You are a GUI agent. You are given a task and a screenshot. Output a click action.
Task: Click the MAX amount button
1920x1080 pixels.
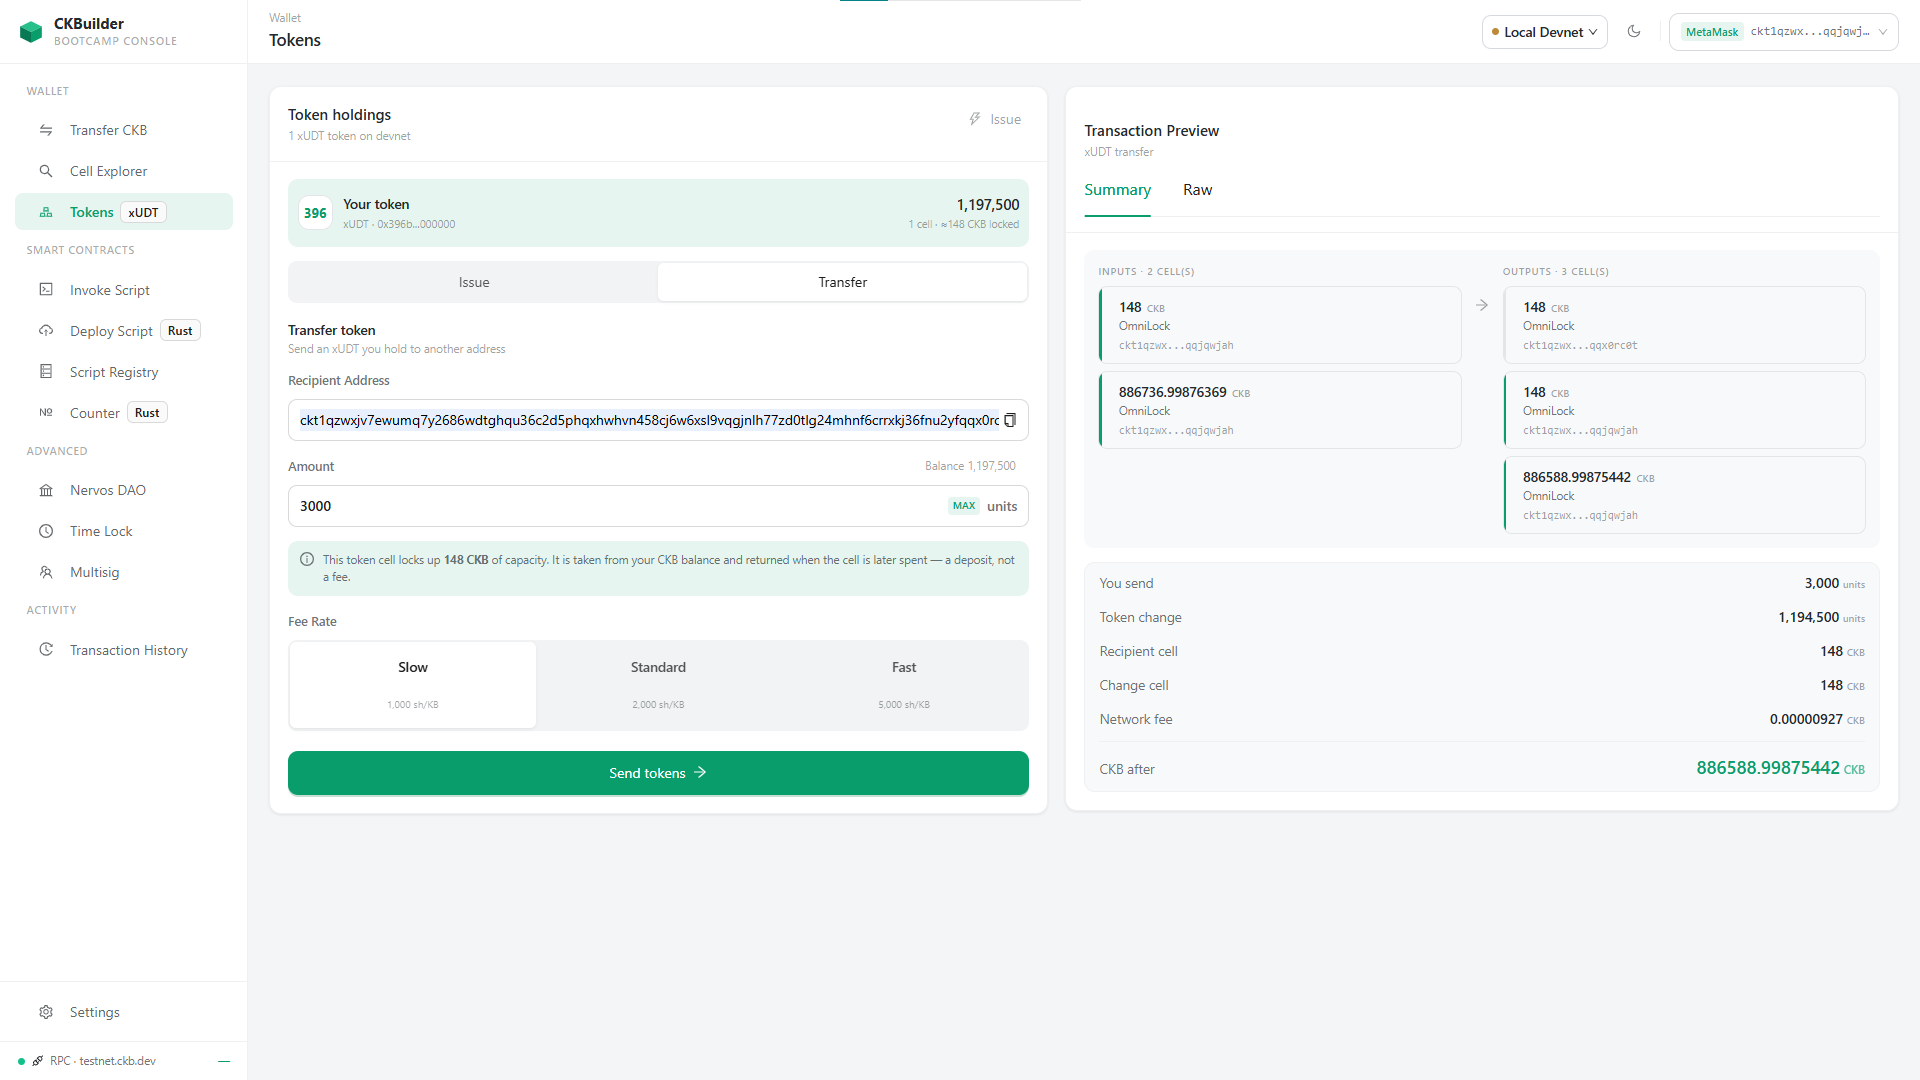(964, 506)
